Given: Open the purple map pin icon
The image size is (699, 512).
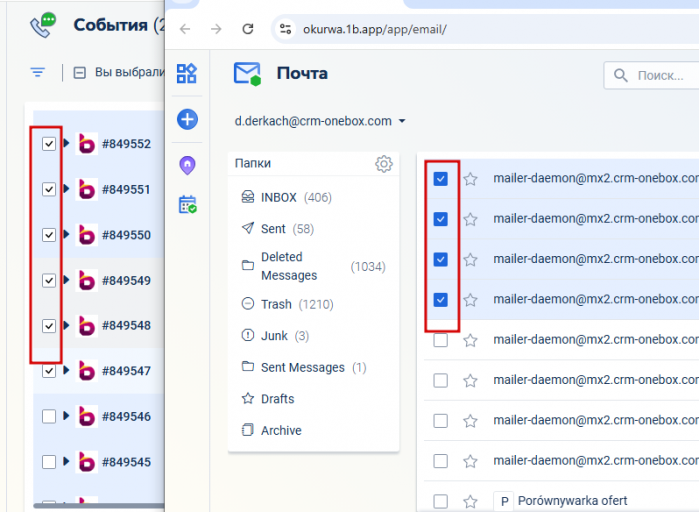Looking at the screenshot, I should pos(187,165).
